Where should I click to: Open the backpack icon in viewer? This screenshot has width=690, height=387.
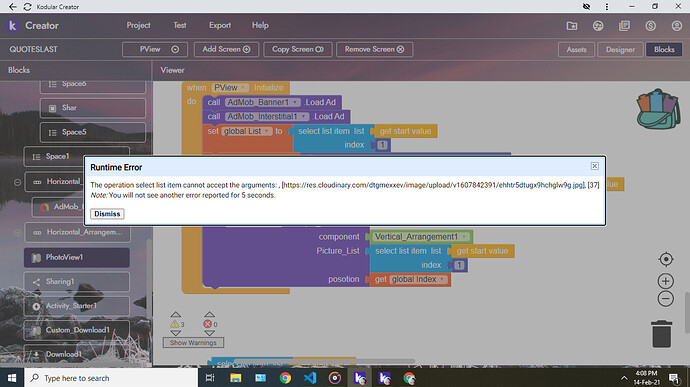pos(658,109)
